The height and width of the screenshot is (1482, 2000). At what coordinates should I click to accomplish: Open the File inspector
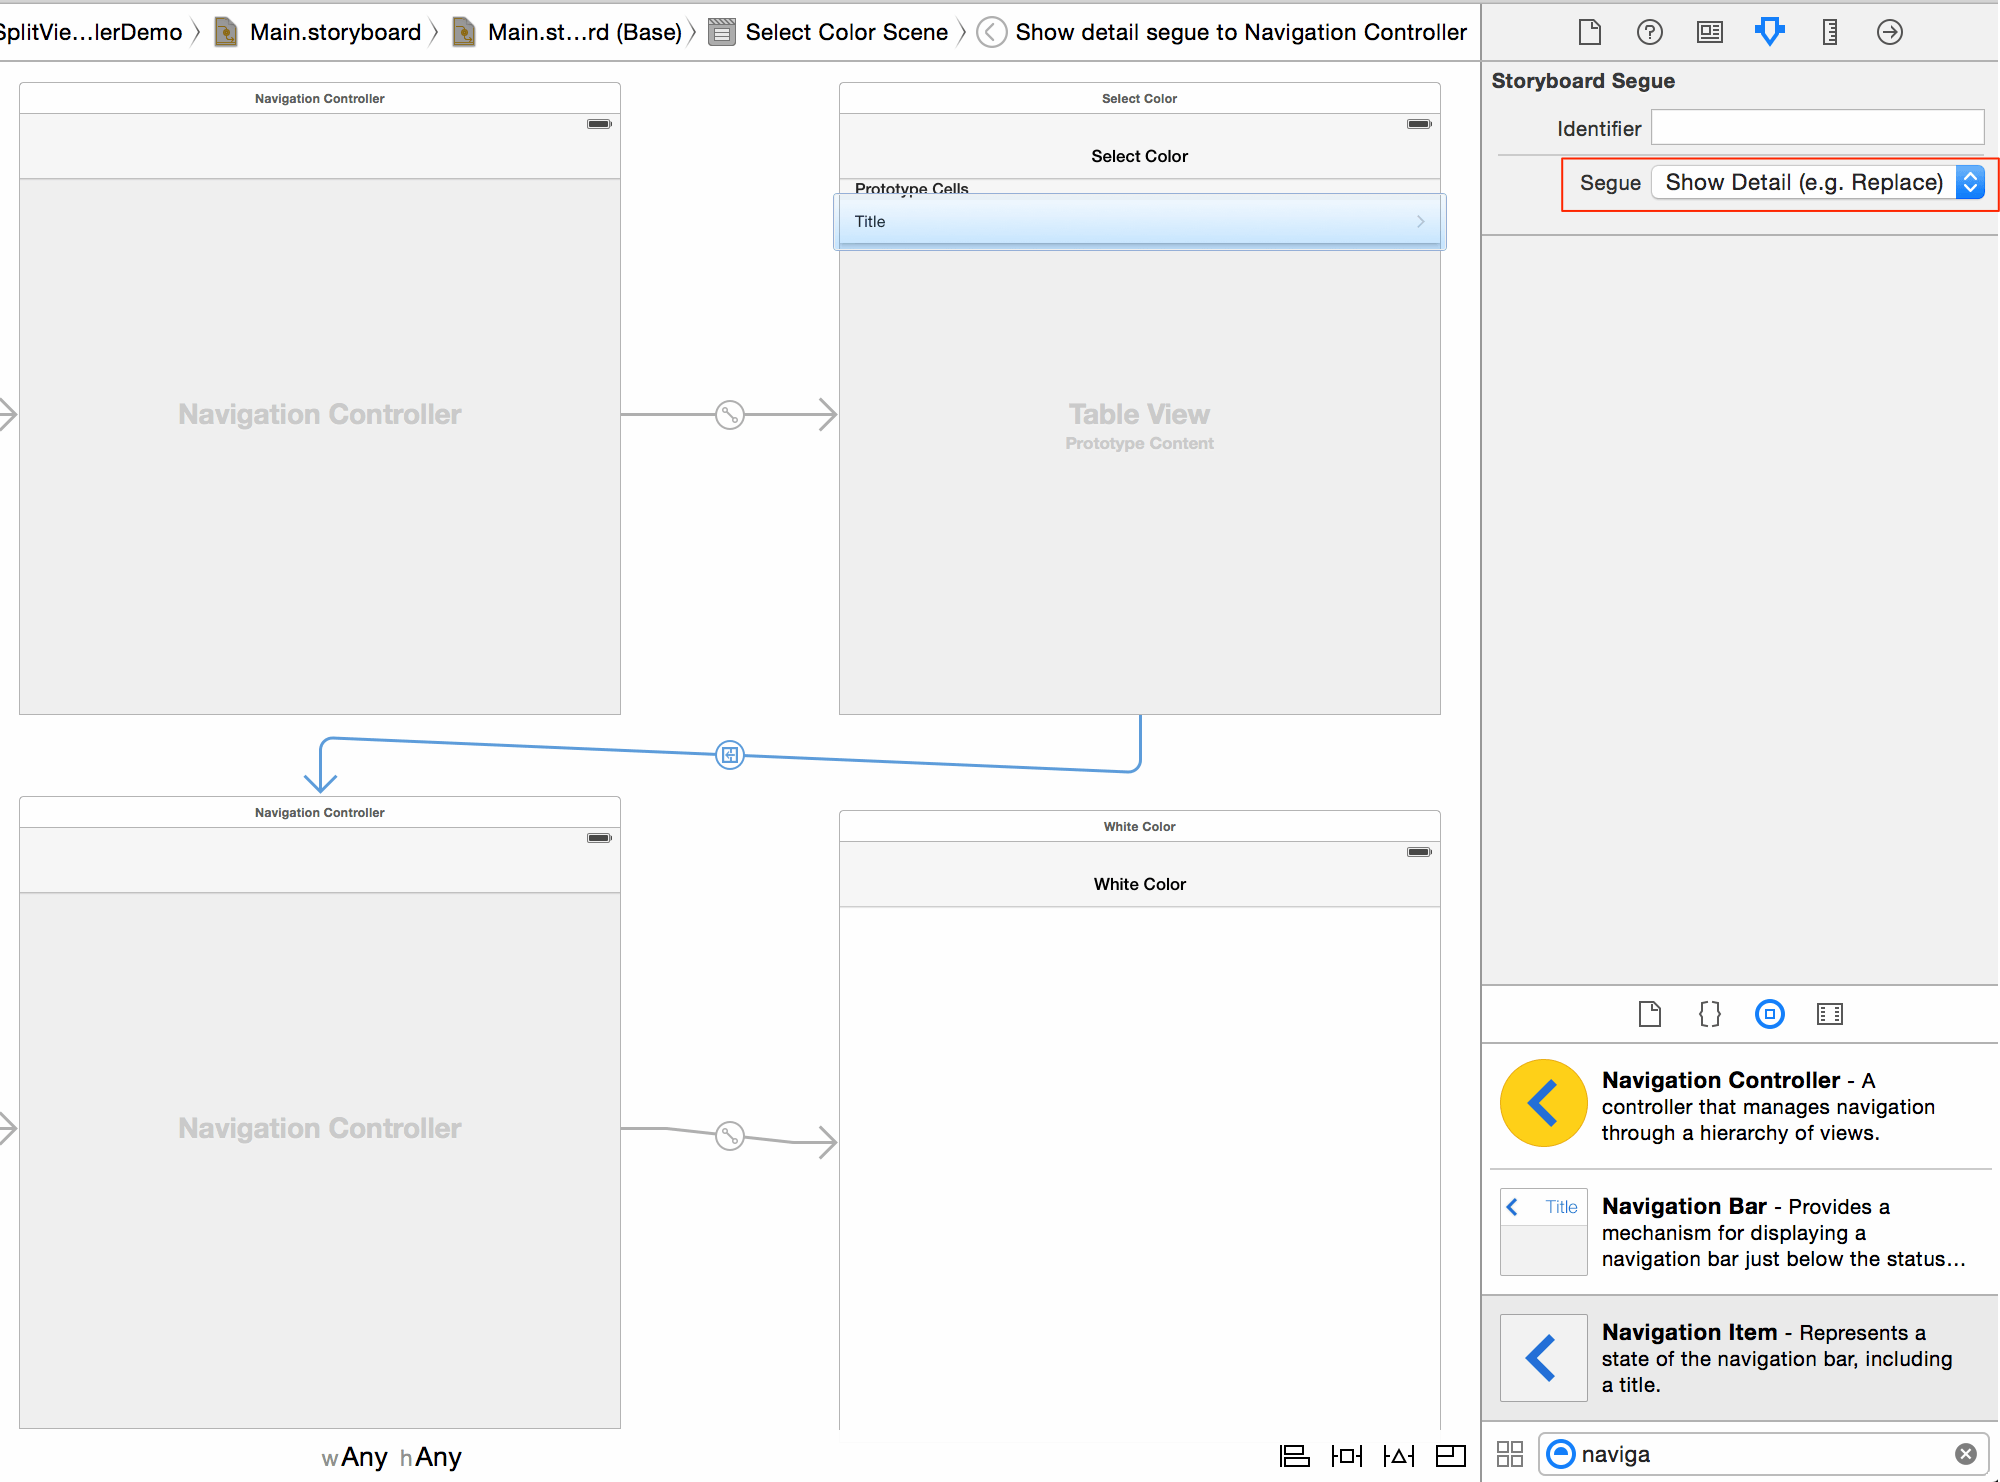pos(1589,31)
